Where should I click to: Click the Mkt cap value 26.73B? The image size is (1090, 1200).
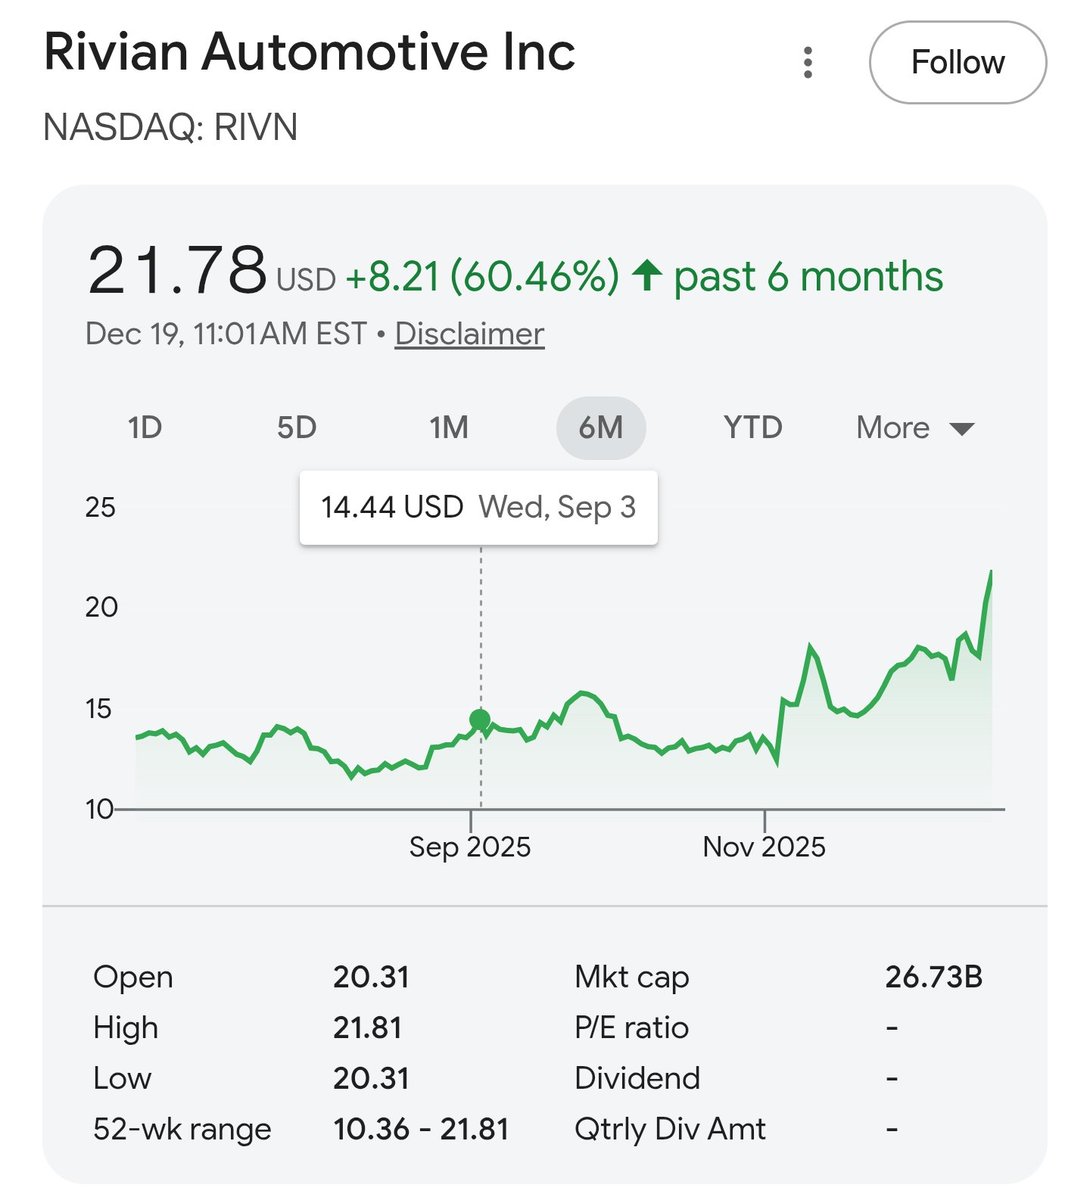click(x=938, y=976)
